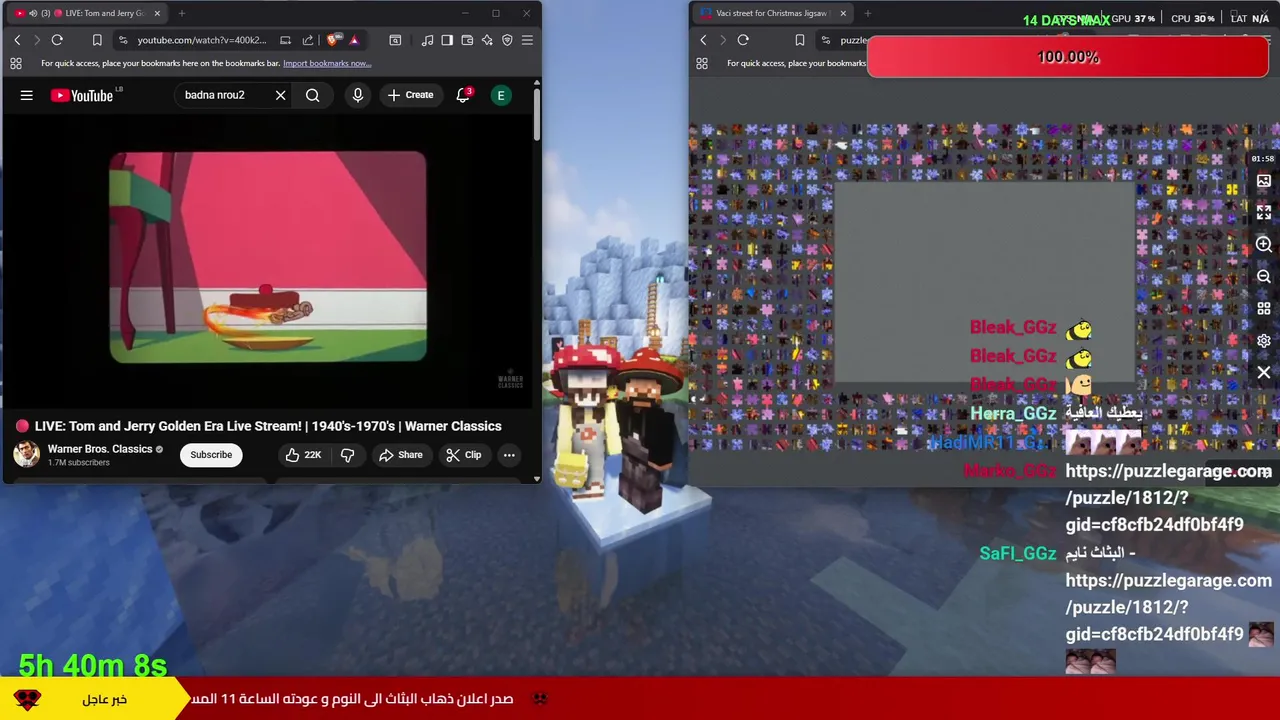Open YouTube hamburger guide menu
Image resolution: width=1280 pixels, height=720 pixels.
pos(27,95)
